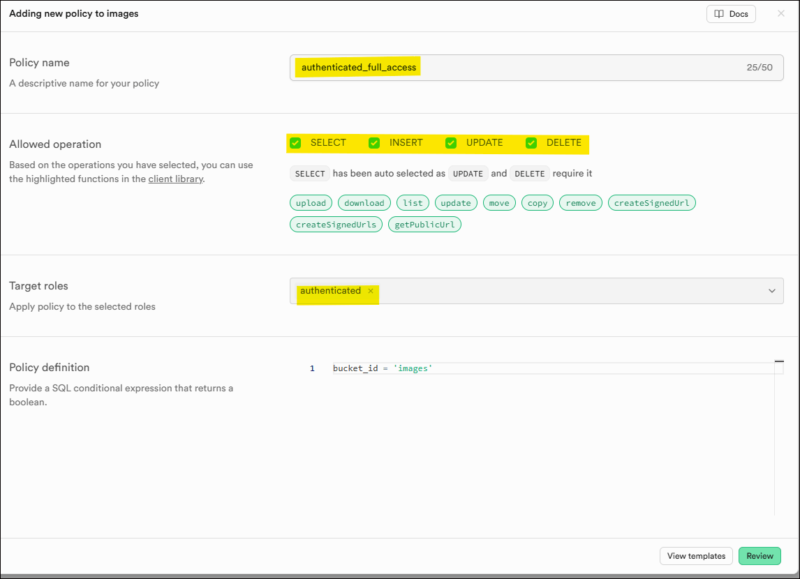The image size is (800, 579).
Task: Click the getPublicUrl function tag
Action: pyautogui.click(x=425, y=225)
